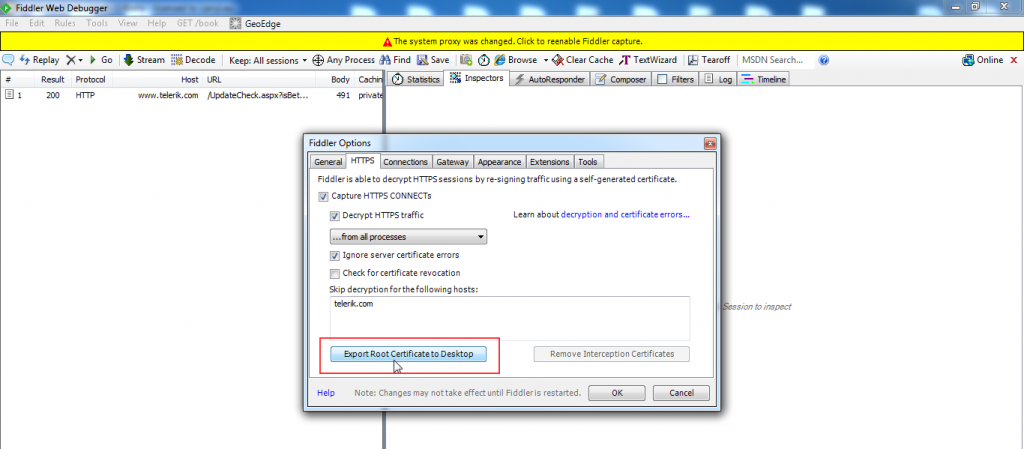Enable Check for certificate revocation
The height and width of the screenshot is (449, 1024).
335,273
